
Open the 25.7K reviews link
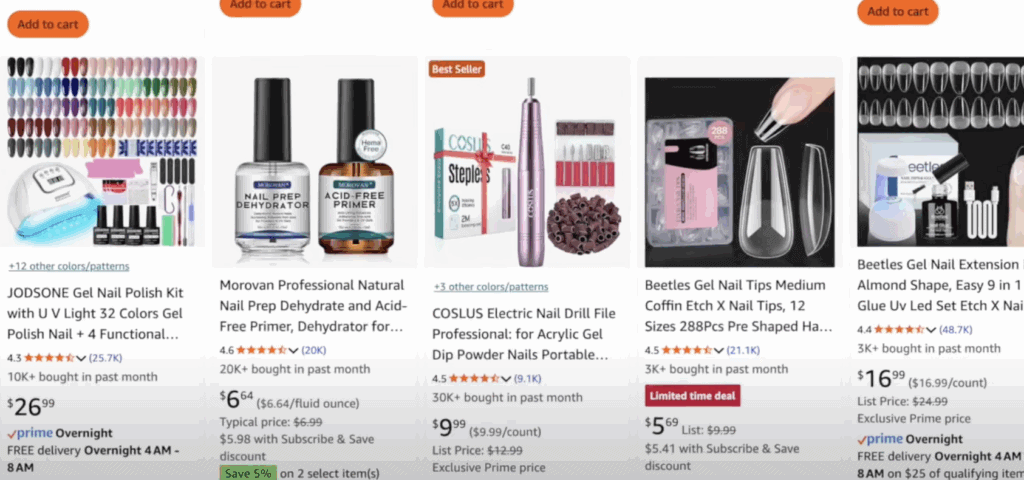coord(105,358)
